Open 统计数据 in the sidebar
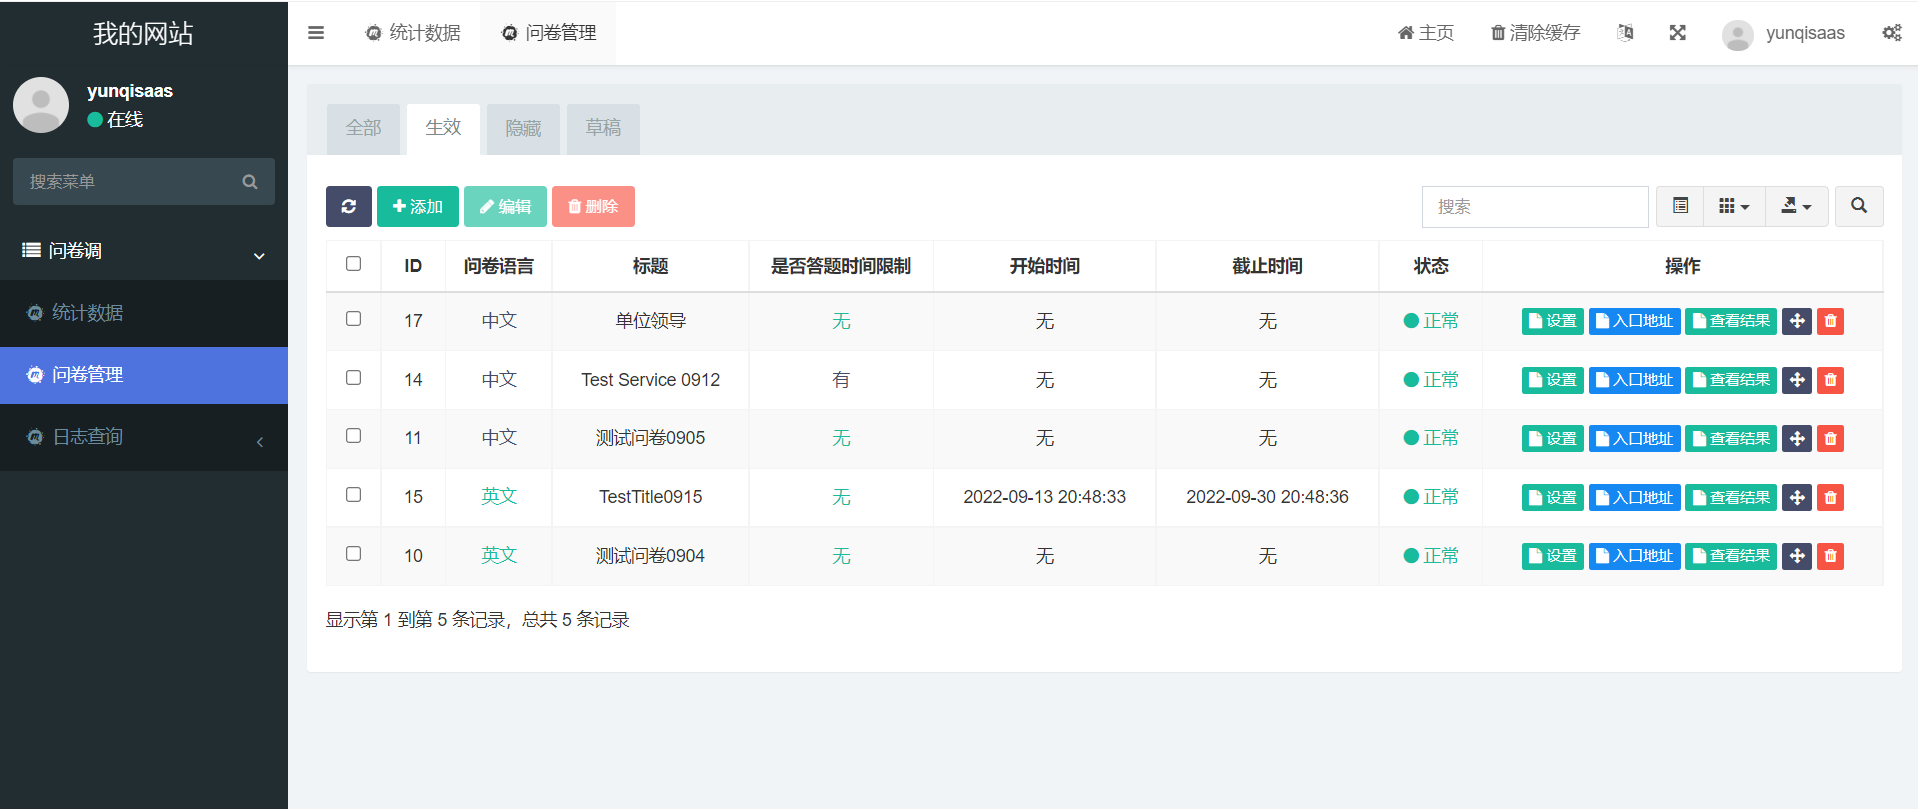Image resolution: width=1918 pixels, height=809 pixels. 144,313
